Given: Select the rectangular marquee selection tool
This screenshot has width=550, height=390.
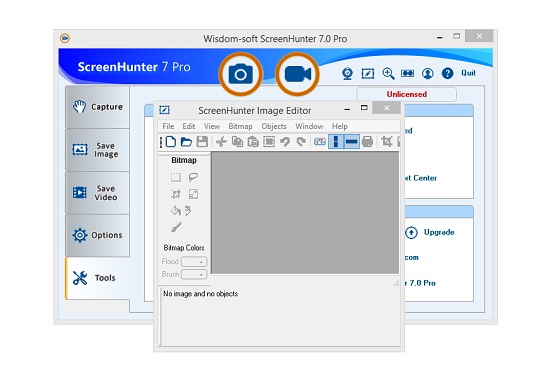Looking at the screenshot, I should [x=176, y=177].
